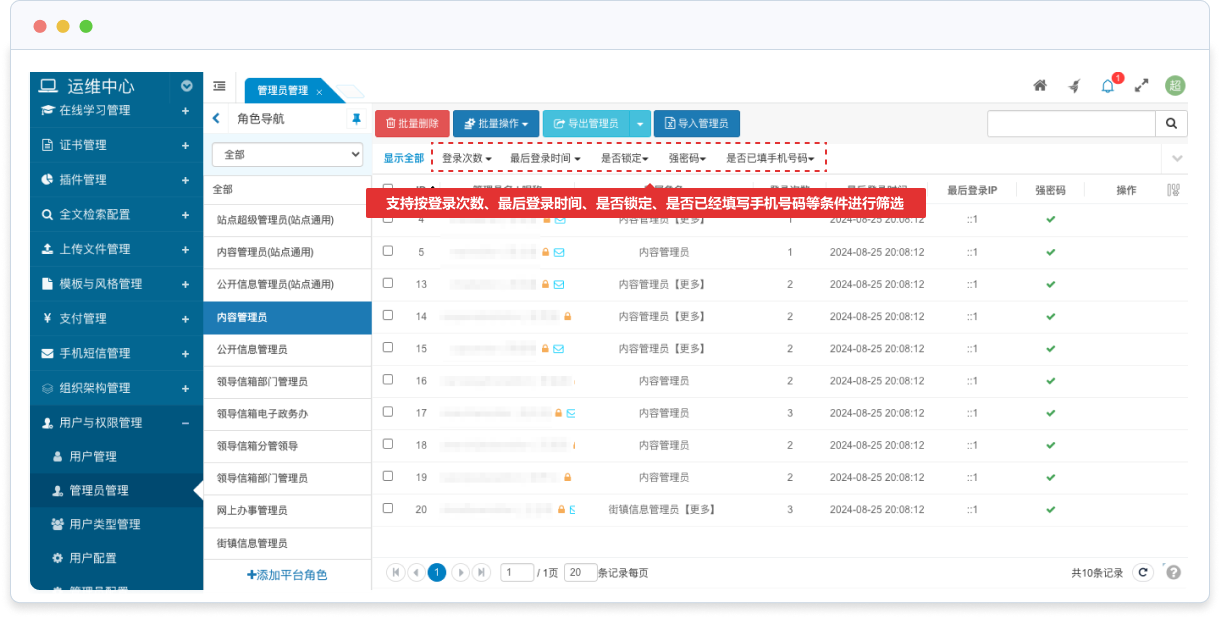The height and width of the screenshot is (619, 1220).
Task: Open the 登录次数 filter dropdown
Action: [467, 158]
